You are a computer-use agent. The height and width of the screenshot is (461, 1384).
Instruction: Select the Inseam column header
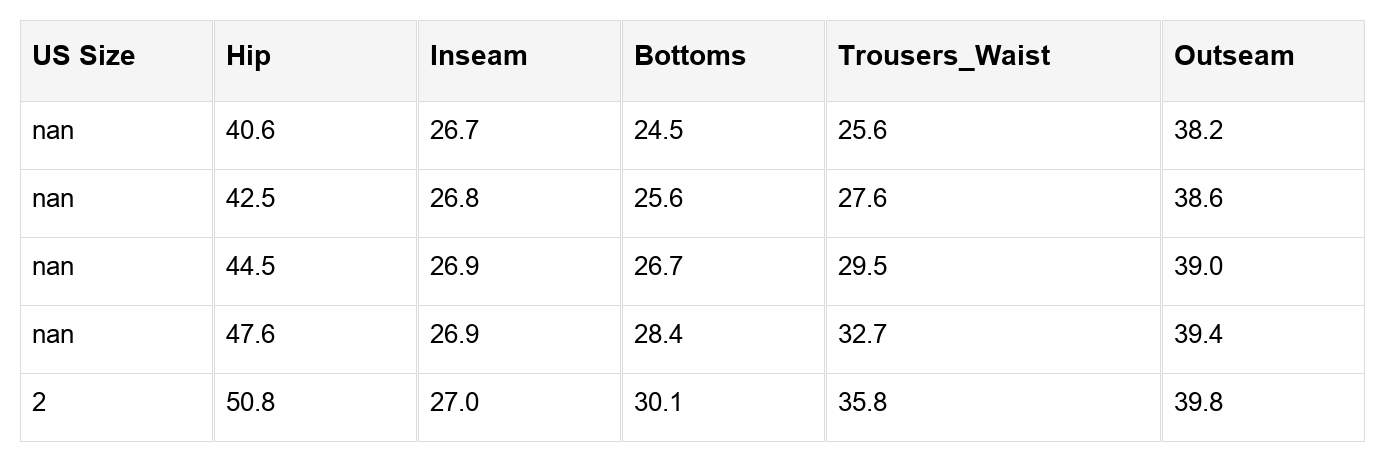[x=478, y=56]
